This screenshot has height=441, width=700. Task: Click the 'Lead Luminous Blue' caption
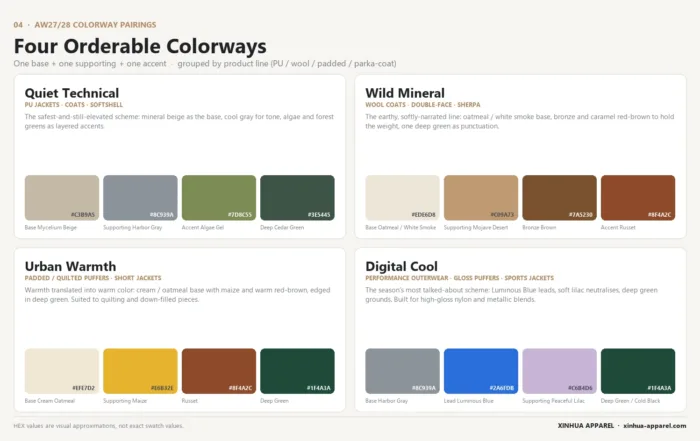[469, 400]
